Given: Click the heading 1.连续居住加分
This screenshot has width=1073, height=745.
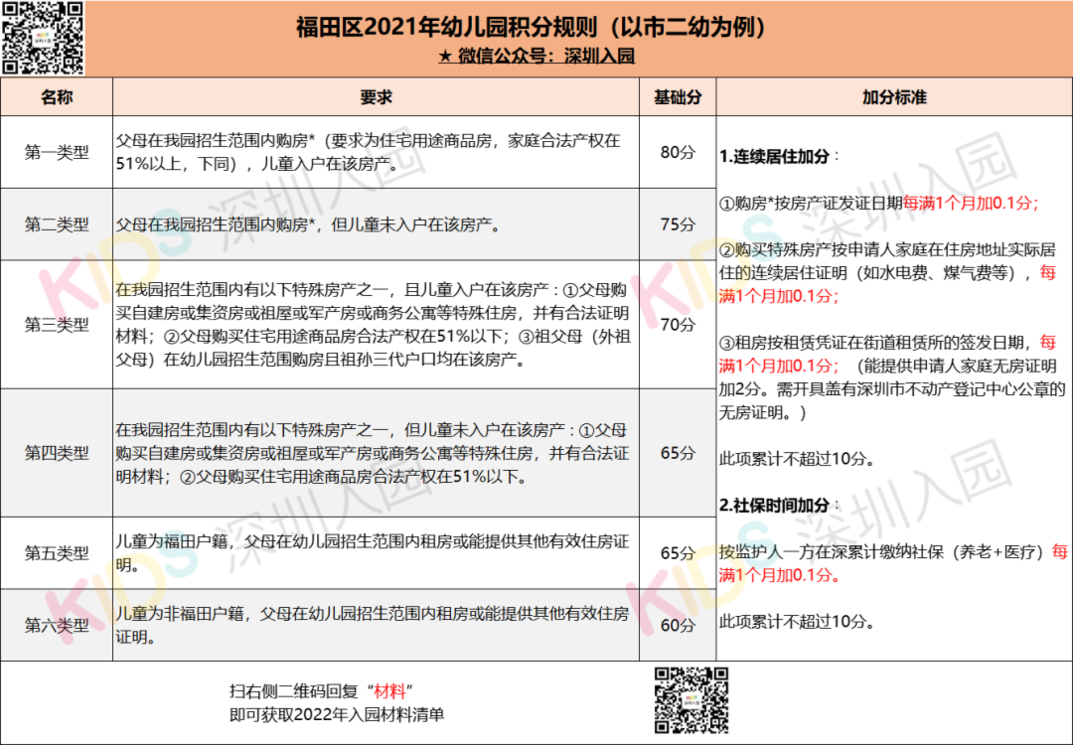Looking at the screenshot, I should point(779,156).
